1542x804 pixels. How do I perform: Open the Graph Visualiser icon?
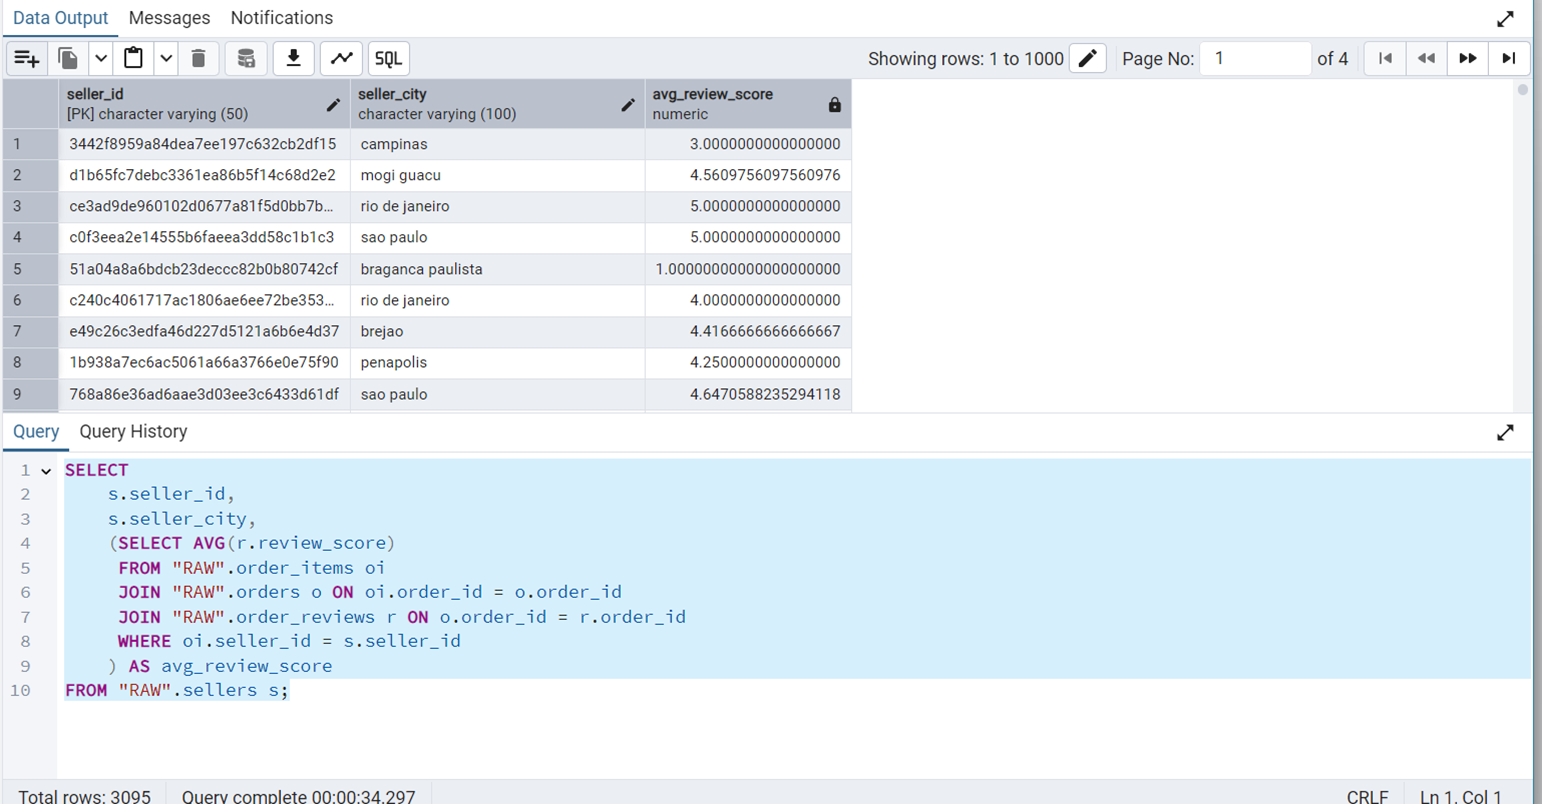[x=342, y=59]
